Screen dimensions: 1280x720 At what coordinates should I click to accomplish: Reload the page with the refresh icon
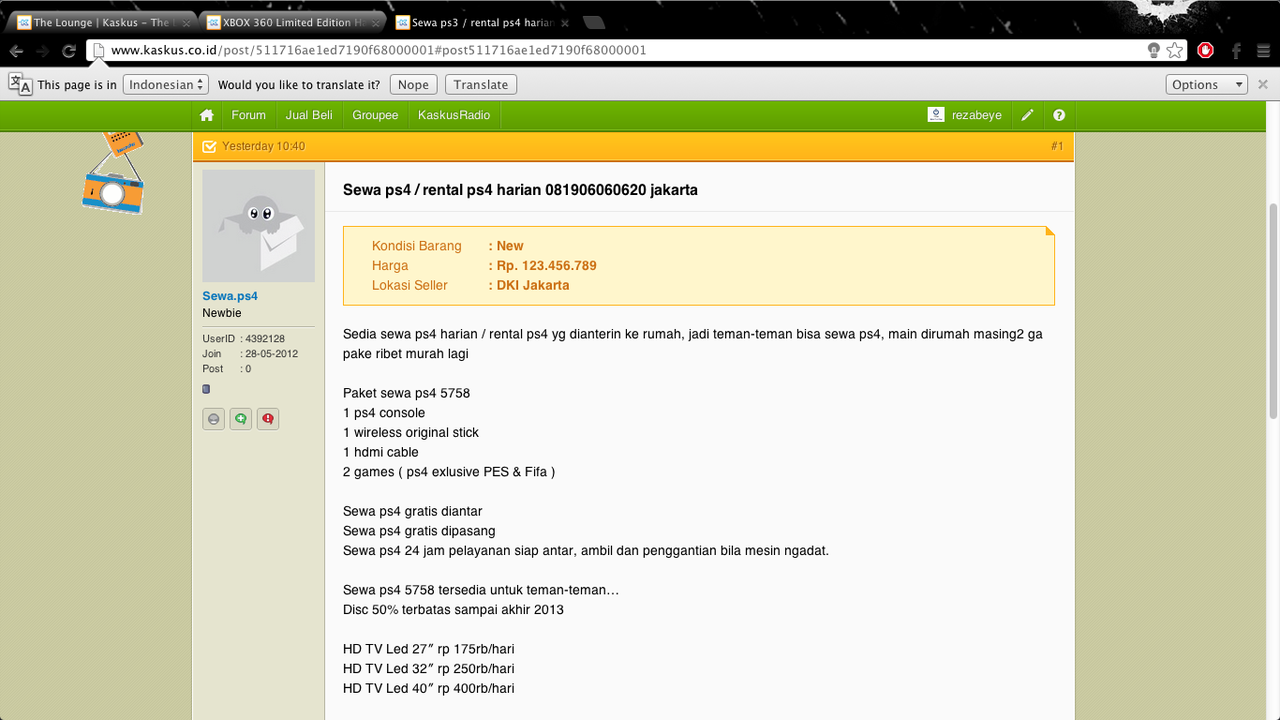point(69,51)
